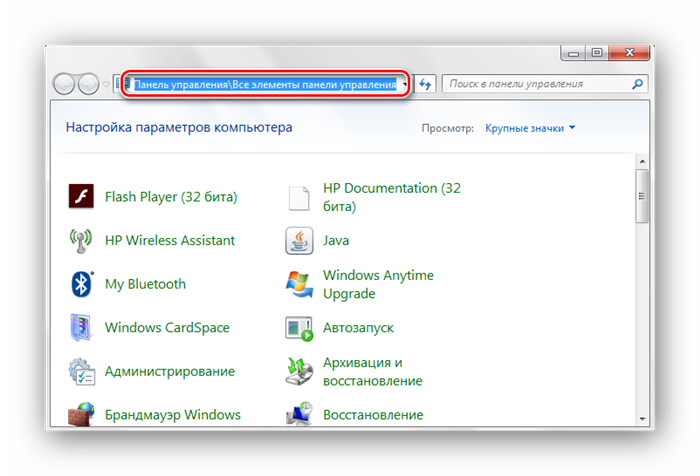The height and width of the screenshot is (476, 700).
Task: Click the Настройка параметров компьютера heading
Action: point(179,127)
